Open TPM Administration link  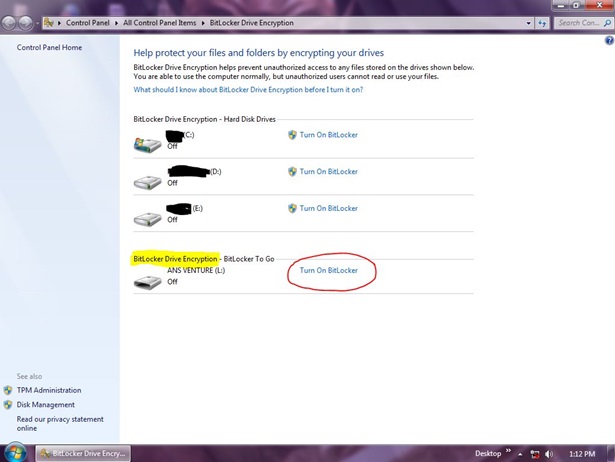pos(49,390)
